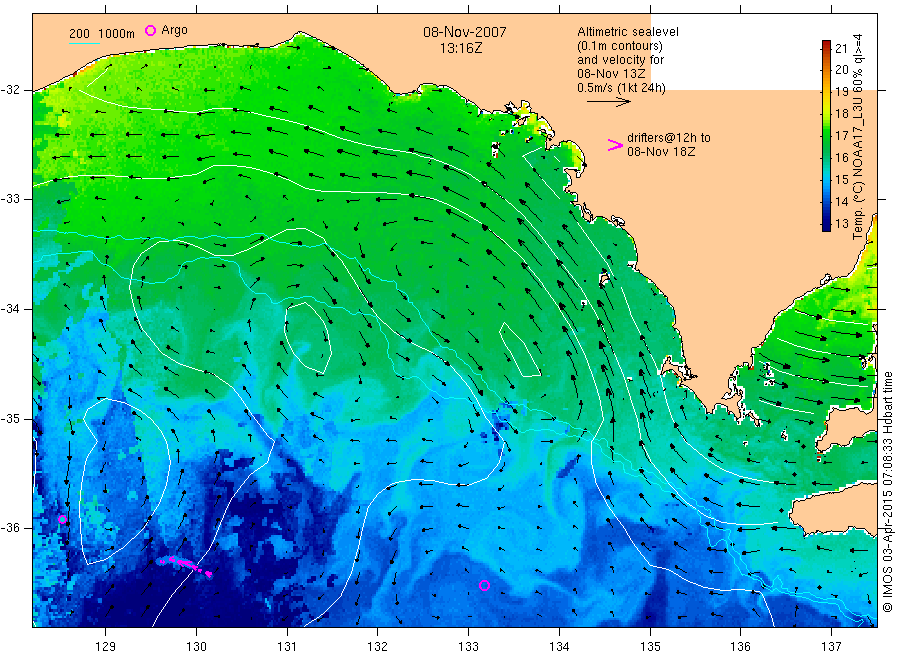Click the longitude axis label 137
This screenshot has height=660, width=900.
831,646
